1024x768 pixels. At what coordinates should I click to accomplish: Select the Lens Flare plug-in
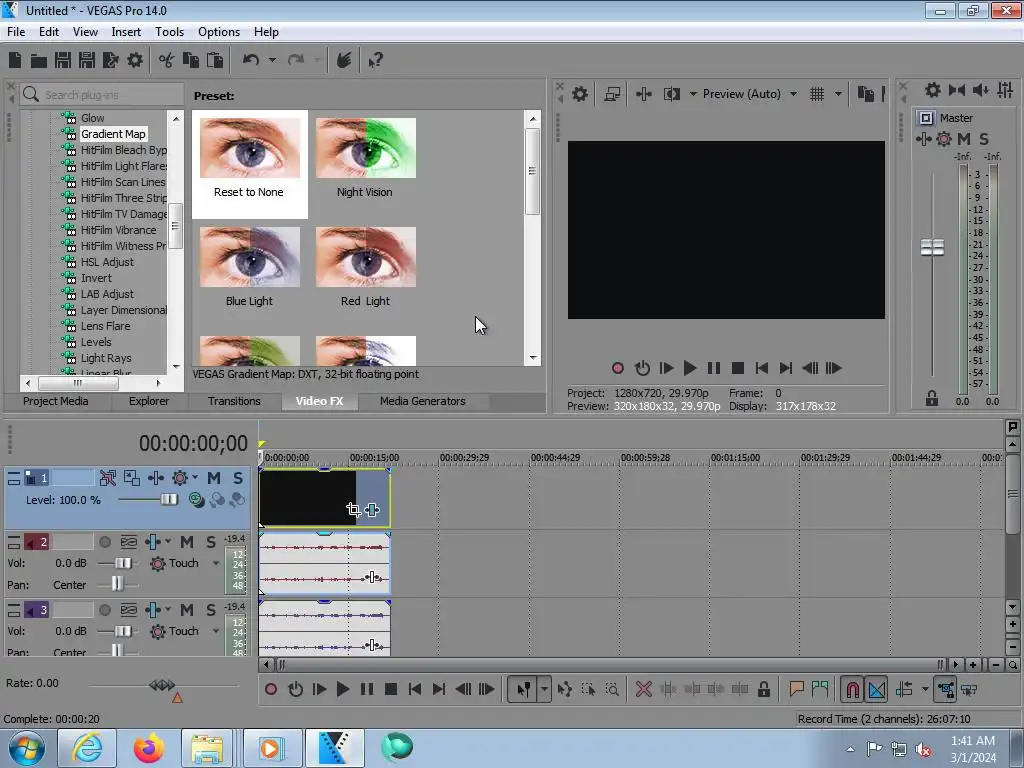coord(105,326)
